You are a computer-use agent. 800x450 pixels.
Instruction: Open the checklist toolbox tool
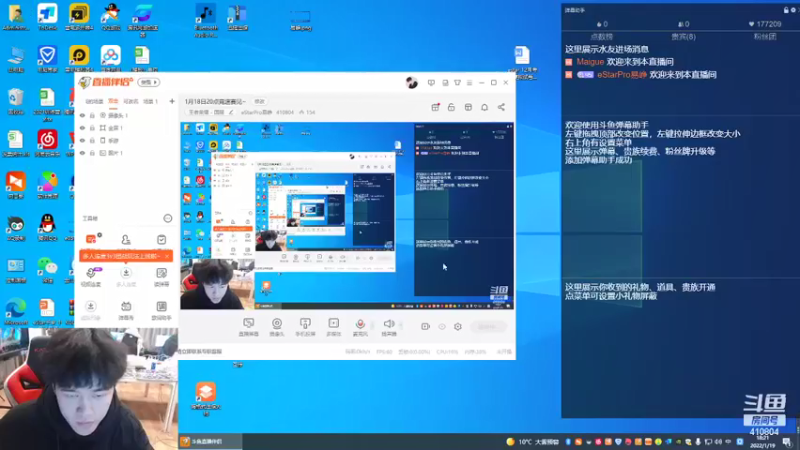coord(161,239)
